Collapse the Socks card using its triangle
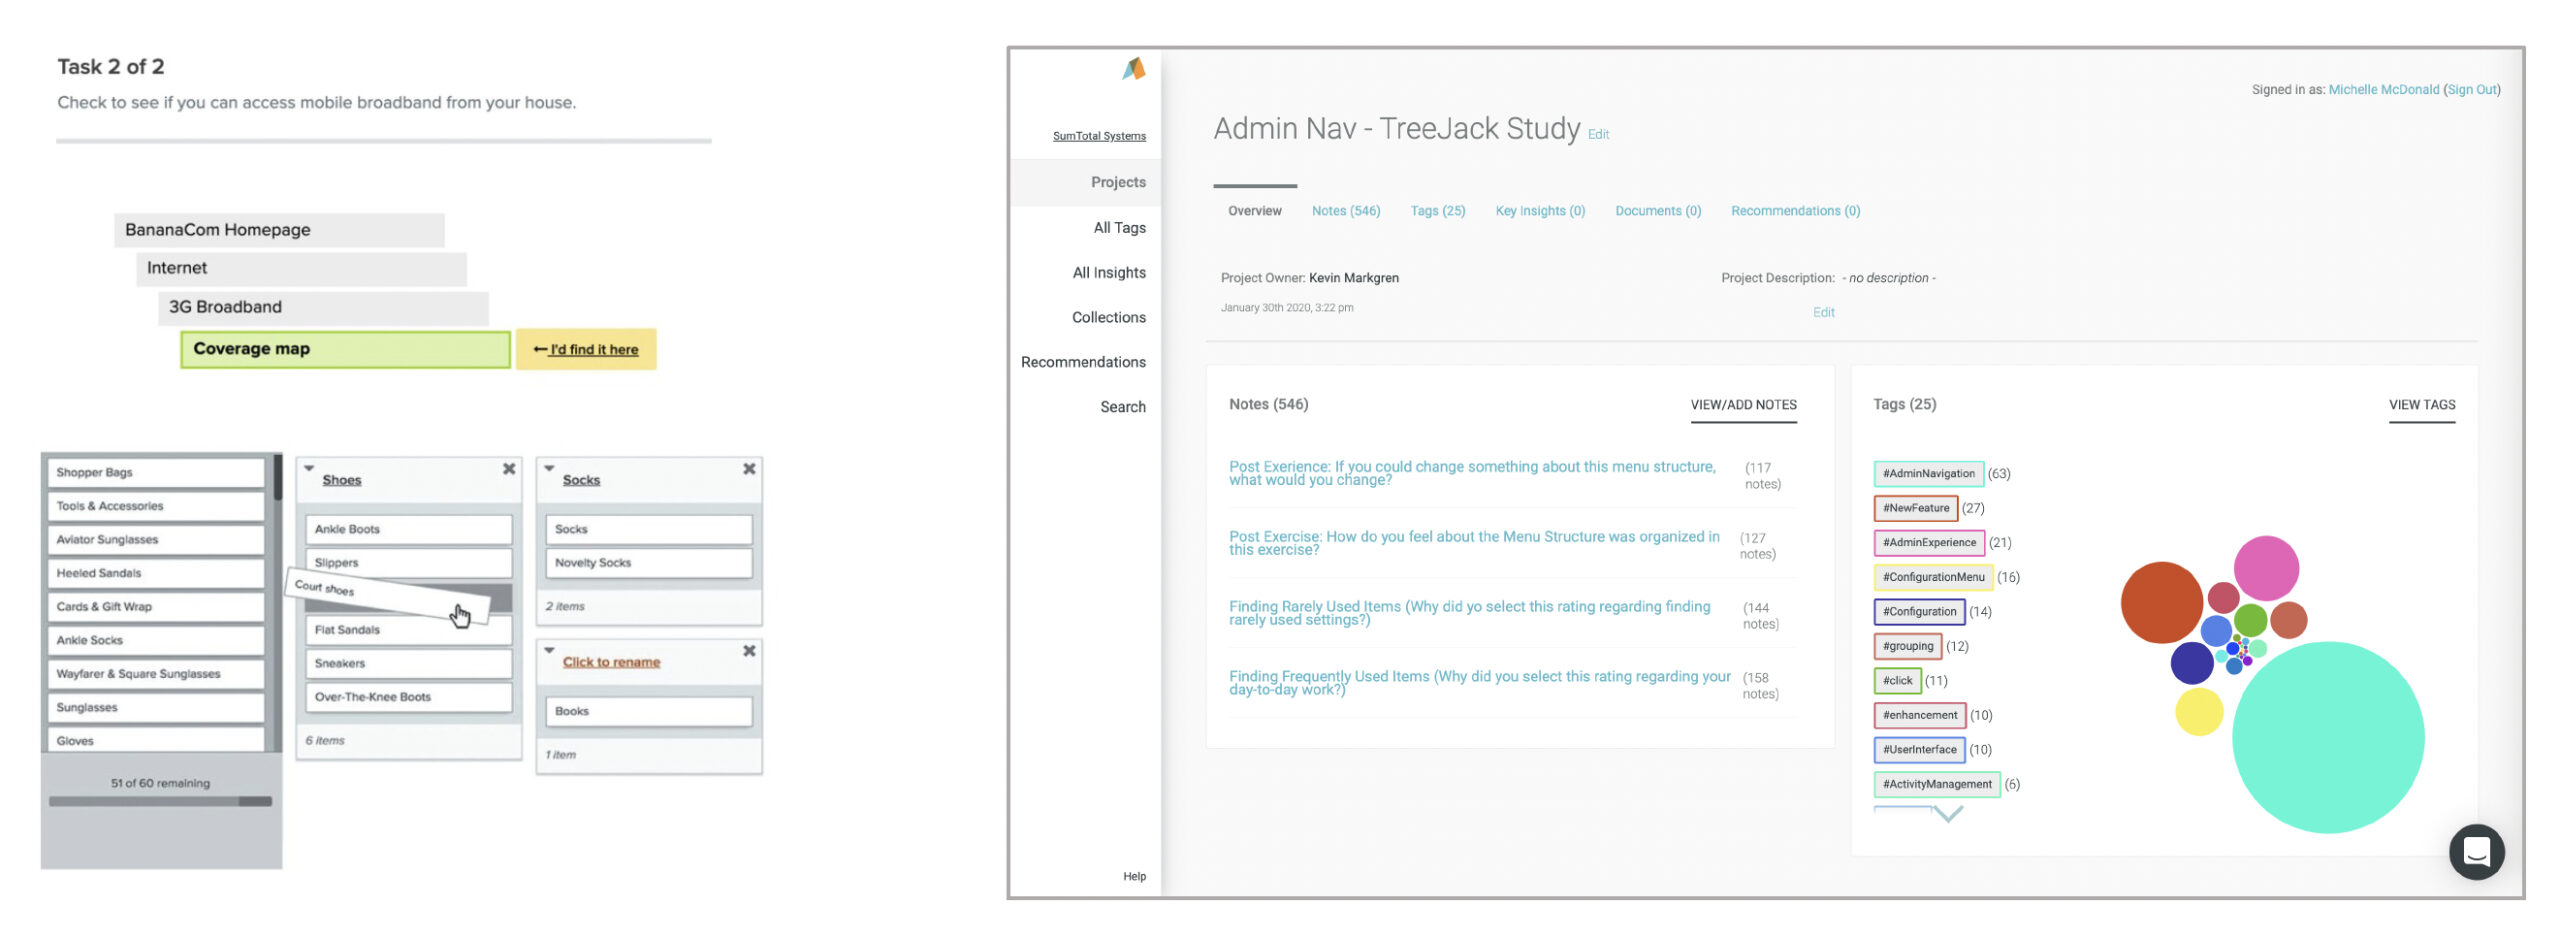This screenshot has width=2560, height=937. 549,468
